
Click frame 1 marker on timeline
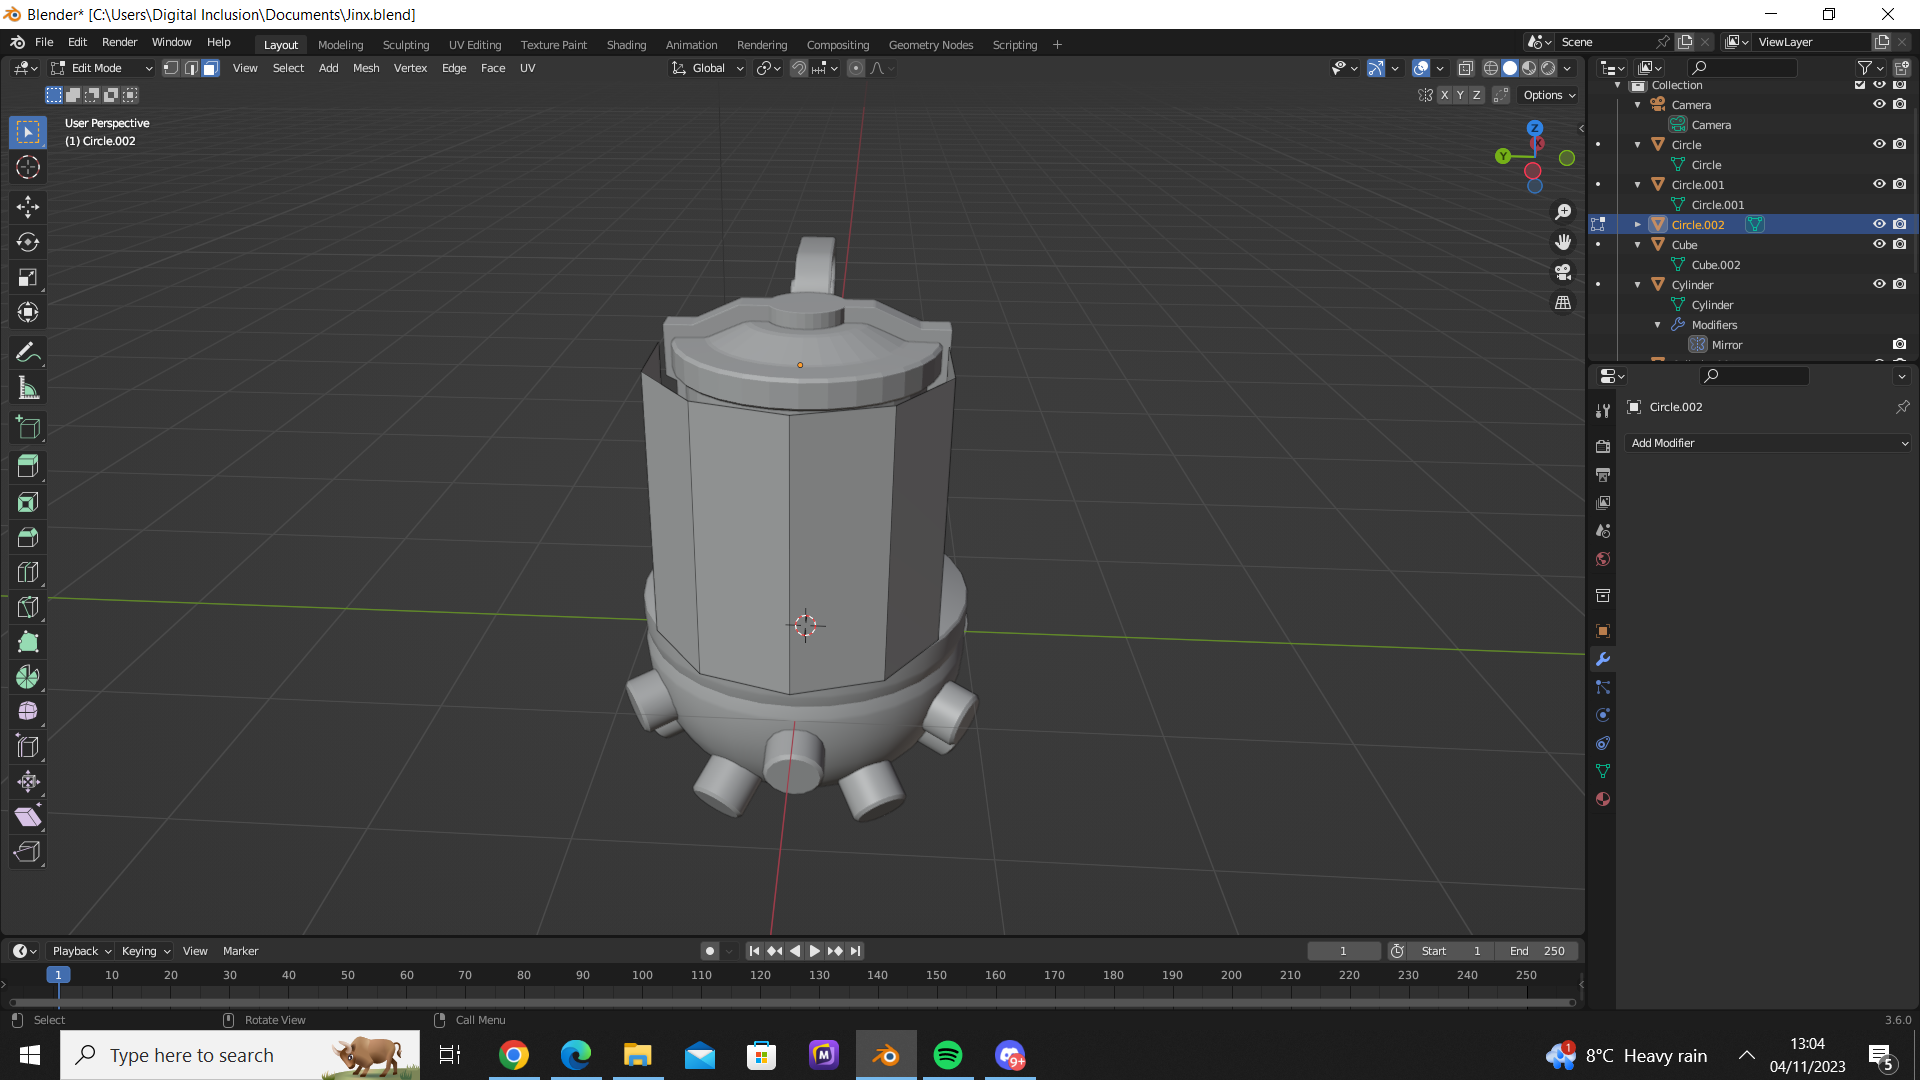tap(58, 975)
